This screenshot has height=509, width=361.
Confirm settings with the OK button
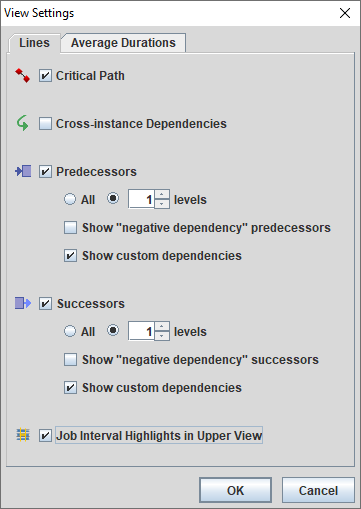pyautogui.click(x=235, y=490)
